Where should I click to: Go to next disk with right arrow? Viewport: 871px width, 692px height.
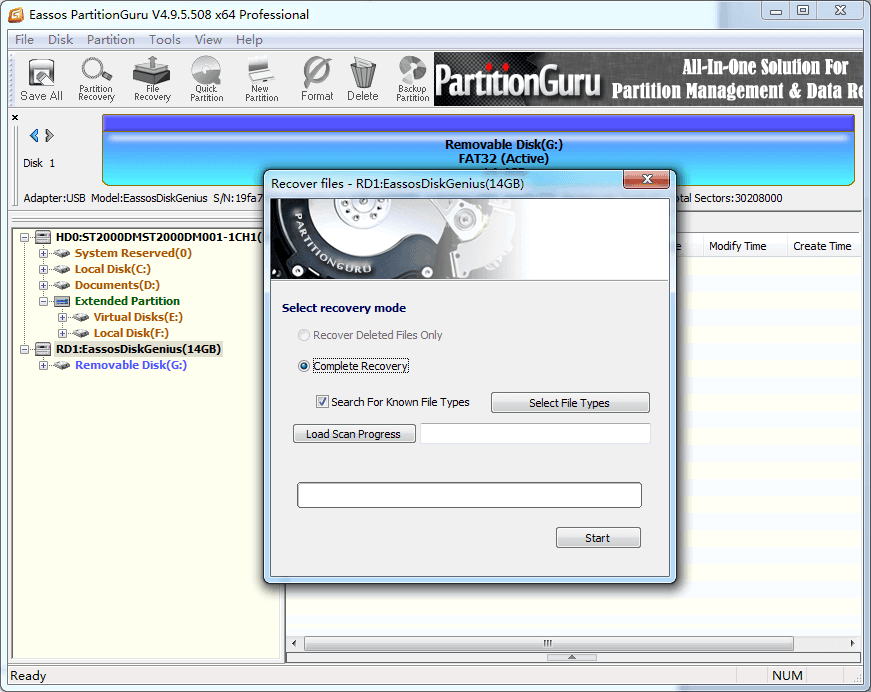click(x=49, y=136)
